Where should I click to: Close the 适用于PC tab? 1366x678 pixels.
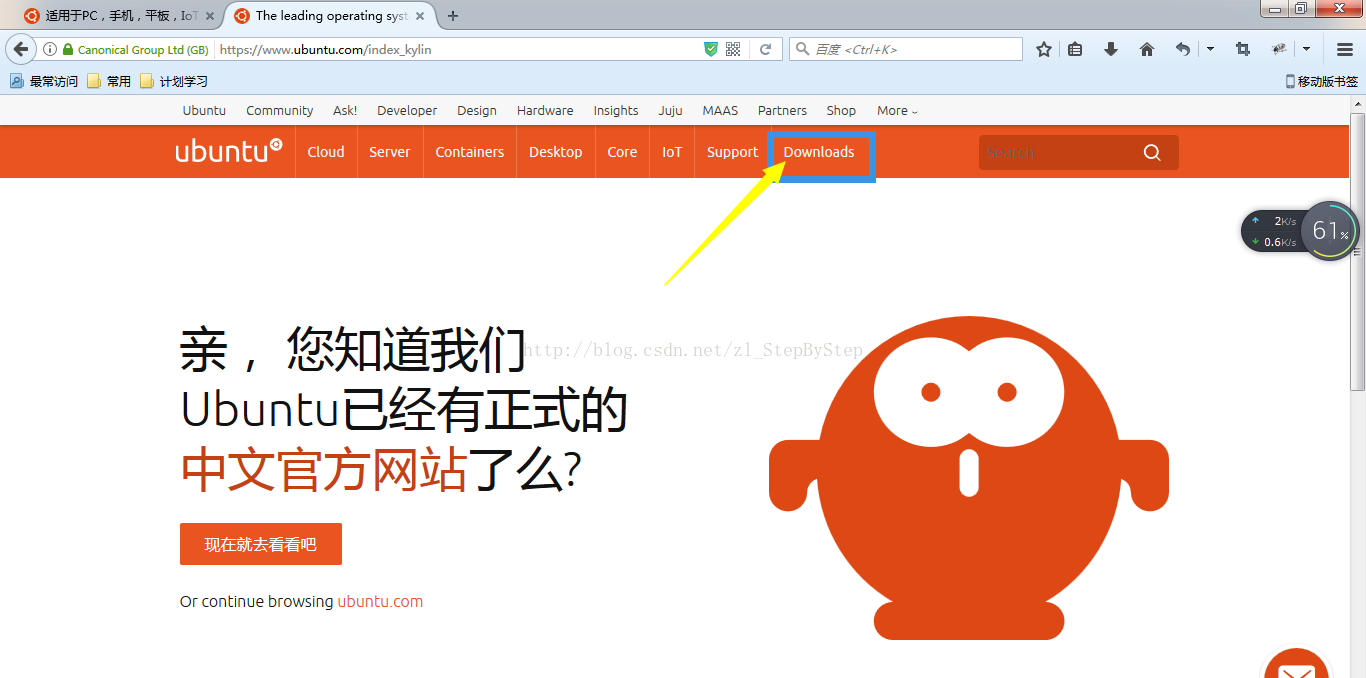tap(210, 16)
